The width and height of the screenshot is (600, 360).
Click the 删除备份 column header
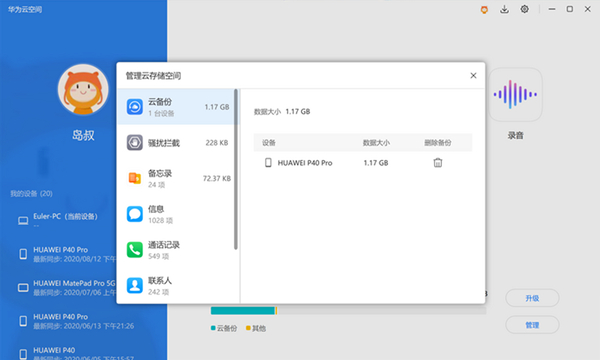[438, 143]
